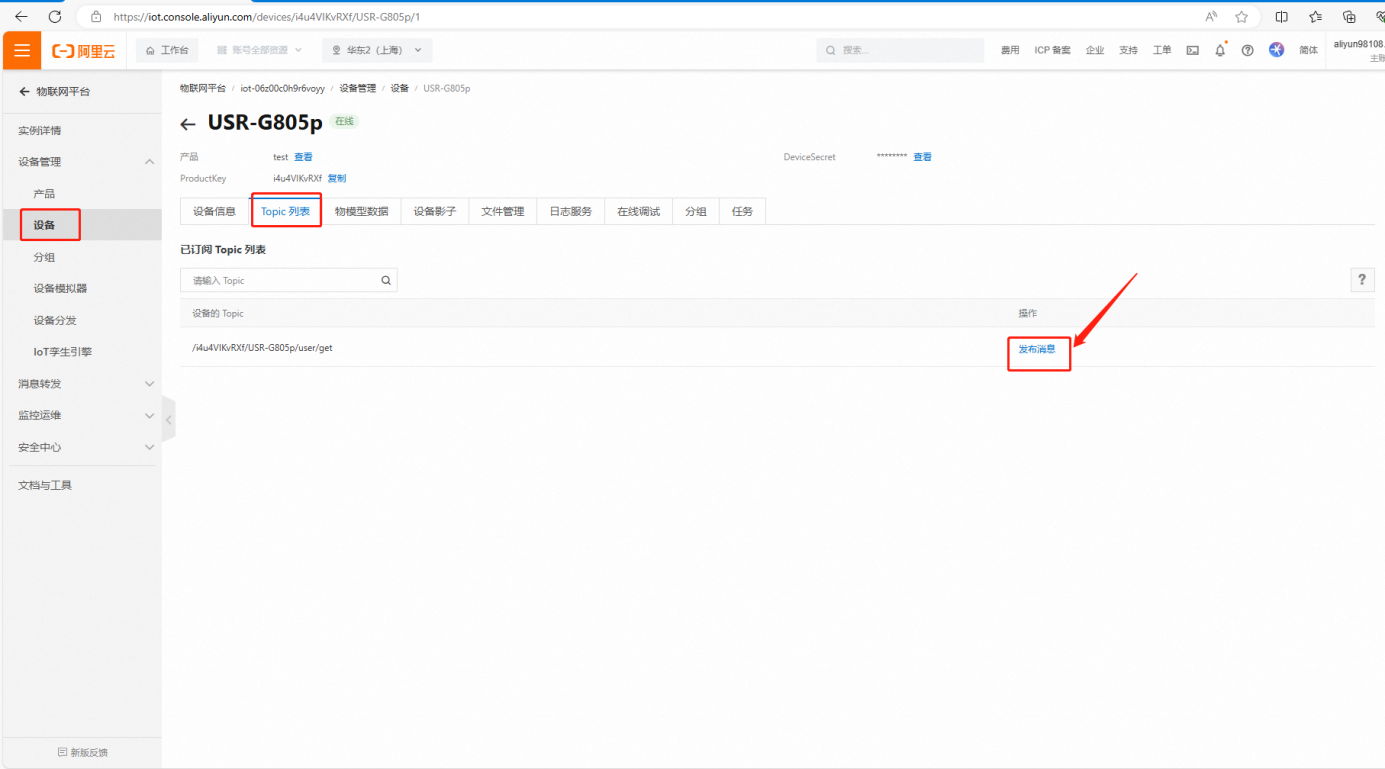Switch to the 在线调试 tab

coord(638,212)
